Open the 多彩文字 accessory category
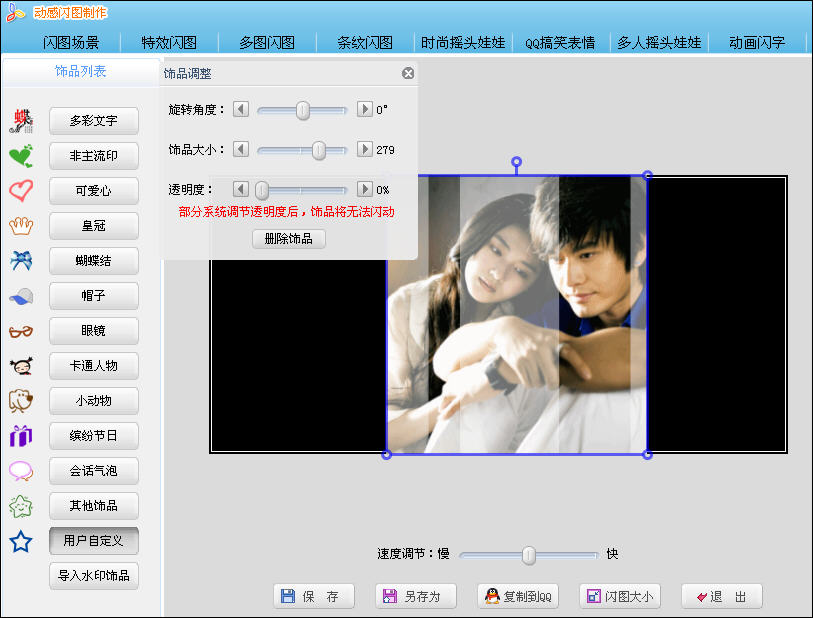813x618 pixels. [x=94, y=121]
